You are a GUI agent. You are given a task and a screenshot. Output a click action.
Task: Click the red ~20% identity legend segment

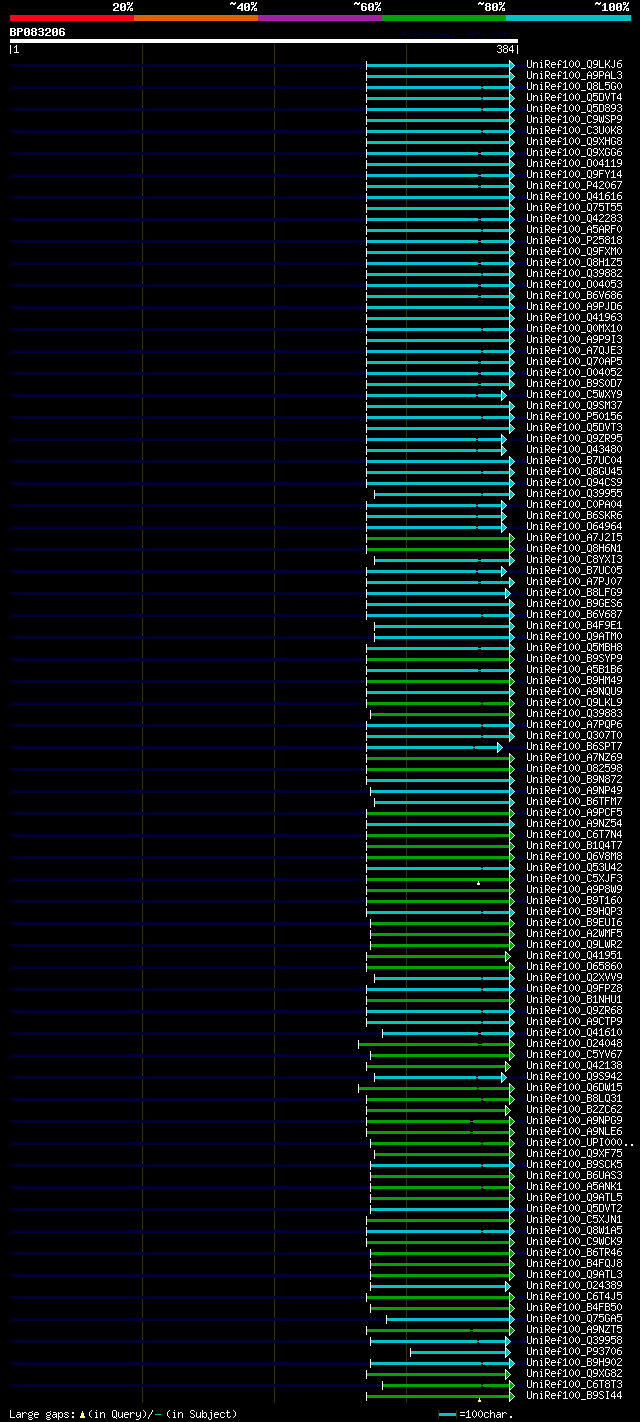pyautogui.click(x=71, y=17)
